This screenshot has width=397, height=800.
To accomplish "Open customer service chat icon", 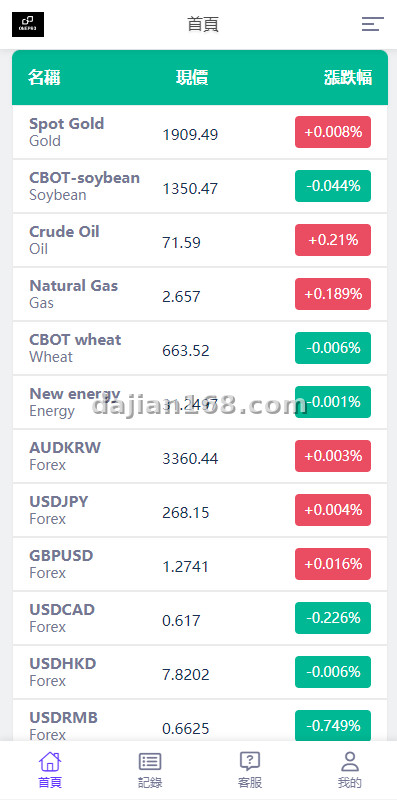I will [250, 762].
